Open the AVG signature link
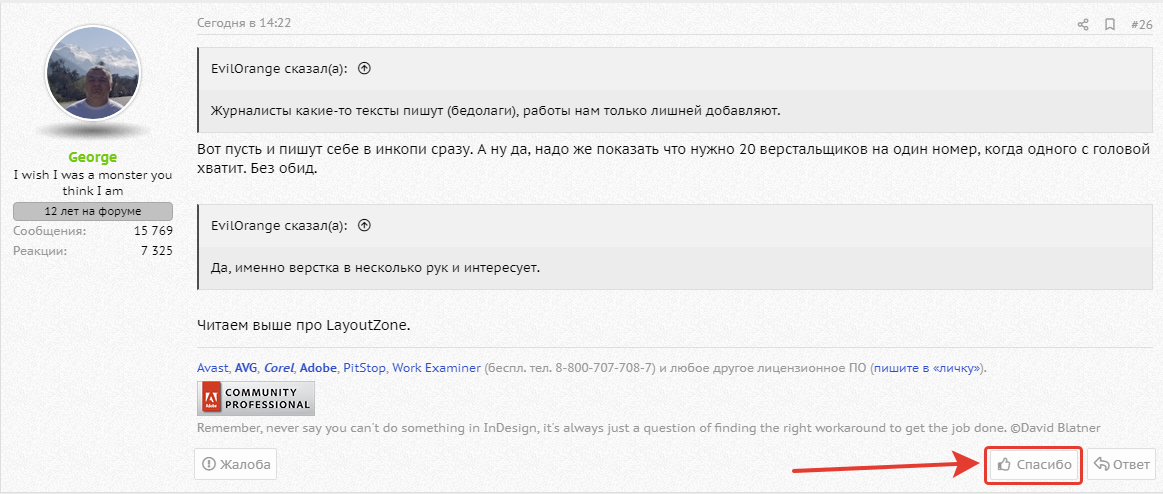This screenshot has width=1163, height=494. (245, 368)
